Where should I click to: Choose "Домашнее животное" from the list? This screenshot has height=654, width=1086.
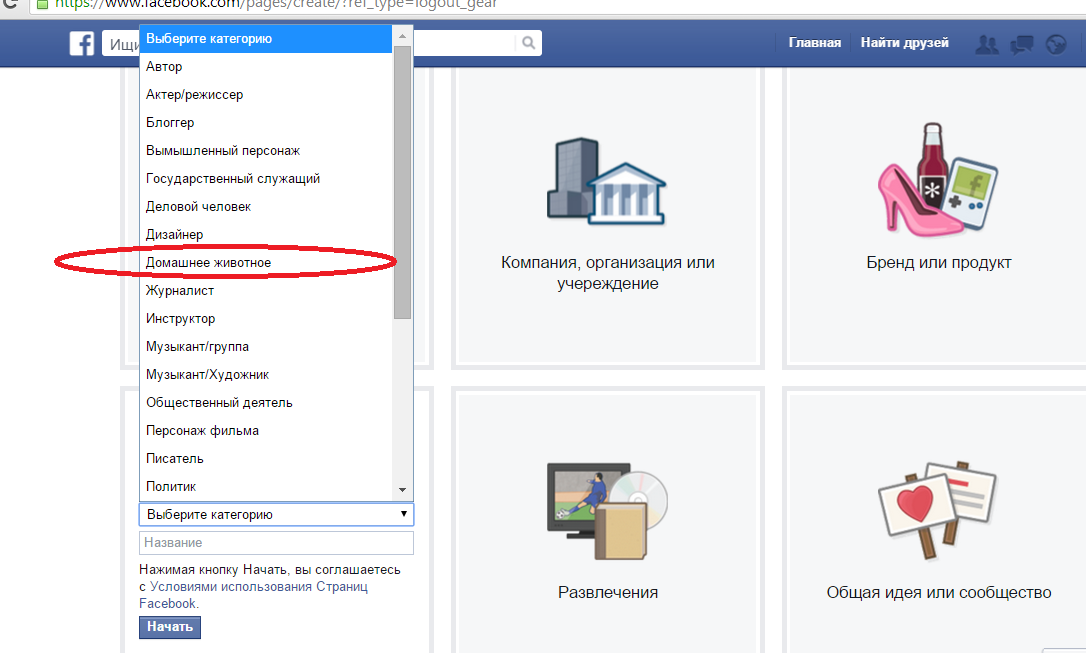pyautogui.click(x=208, y=263)
